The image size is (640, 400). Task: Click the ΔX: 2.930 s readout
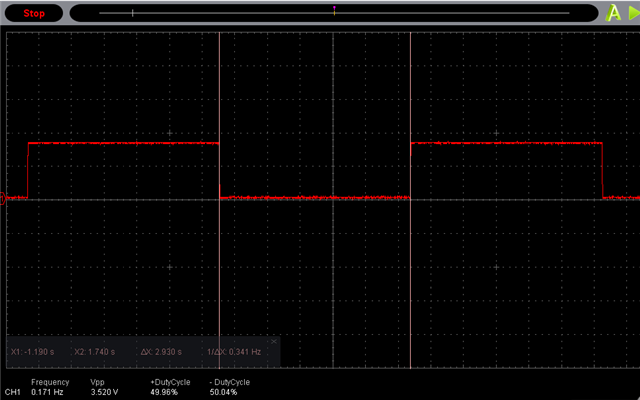coord(161,352)
